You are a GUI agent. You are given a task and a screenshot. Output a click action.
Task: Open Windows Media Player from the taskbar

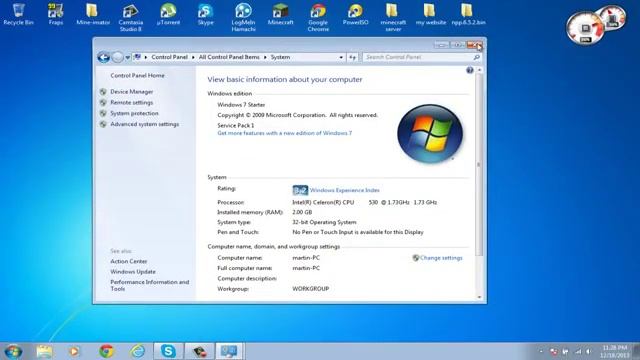(x=75, y=351)
